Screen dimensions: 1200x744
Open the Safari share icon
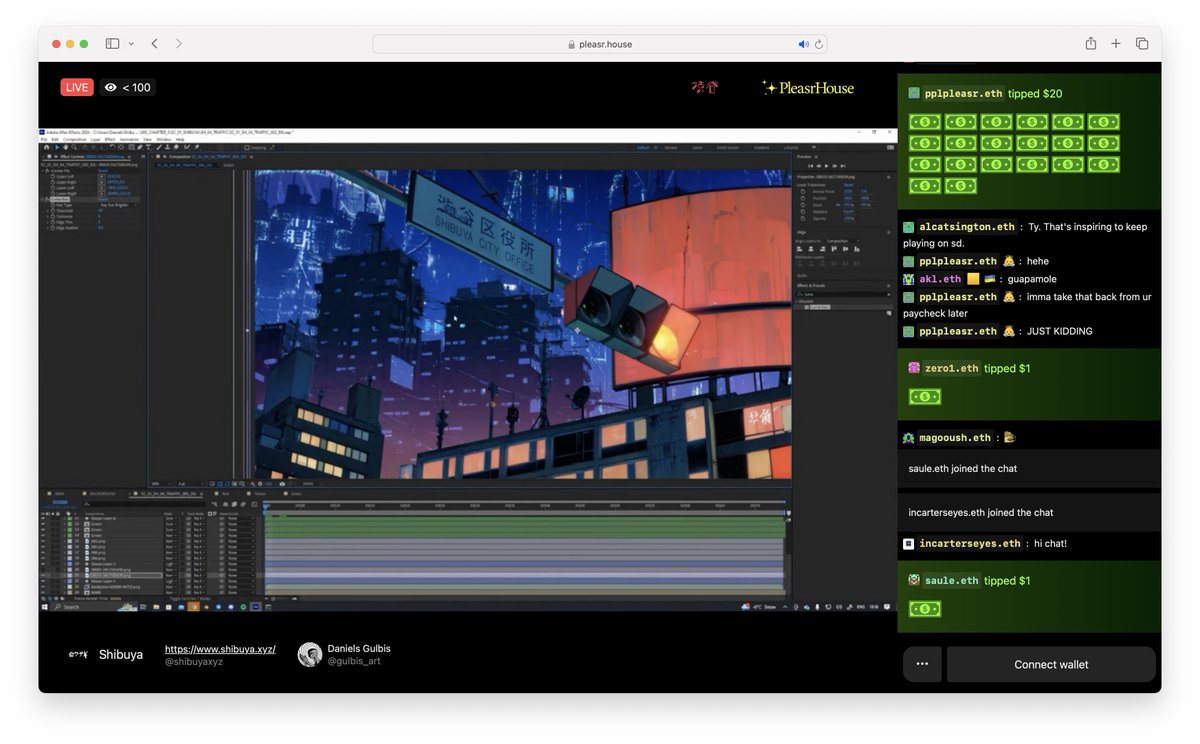(1091, 44)
